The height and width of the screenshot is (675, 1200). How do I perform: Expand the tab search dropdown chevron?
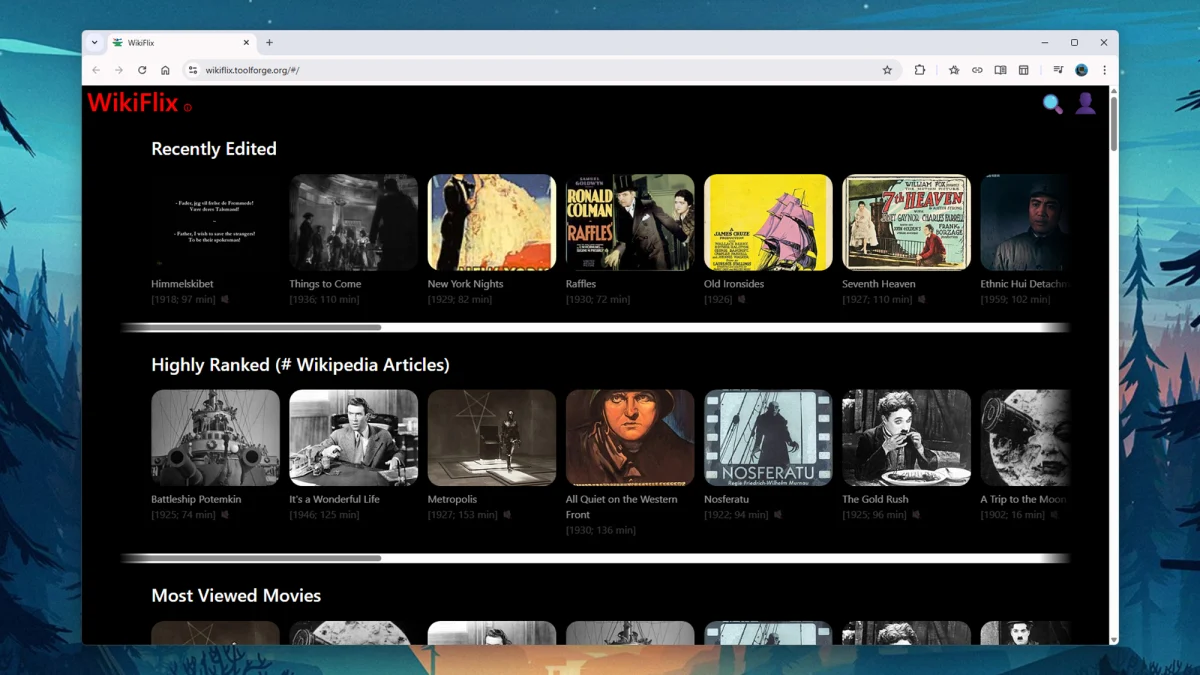click(x=95, y=43)
